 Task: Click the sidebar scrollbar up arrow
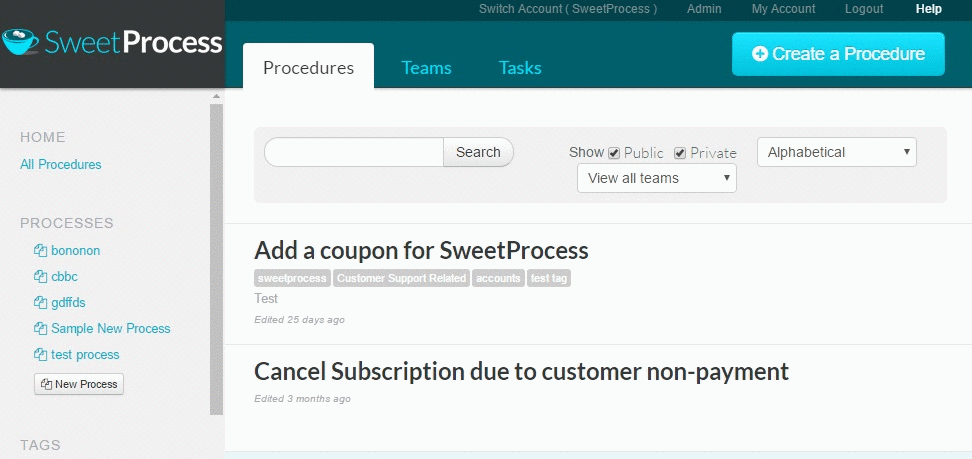[x=216, y=96]
